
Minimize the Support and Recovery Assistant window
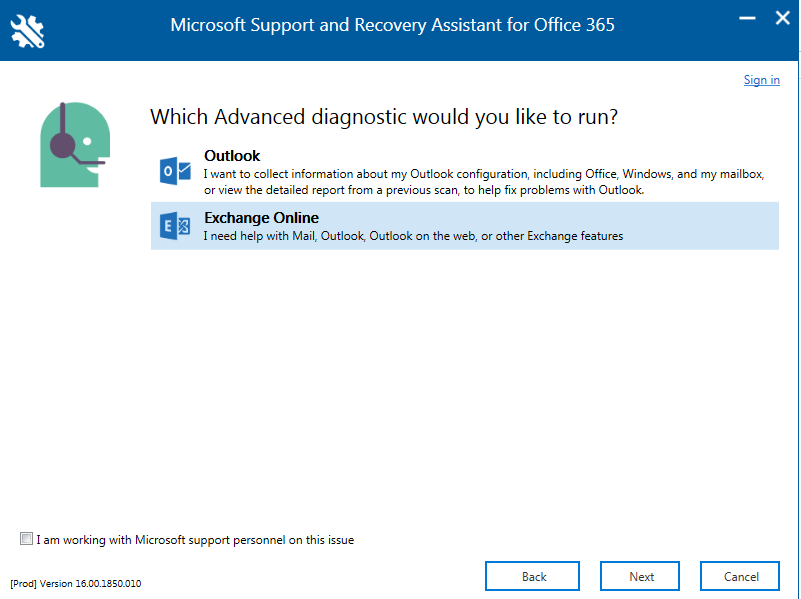(747, 18)
